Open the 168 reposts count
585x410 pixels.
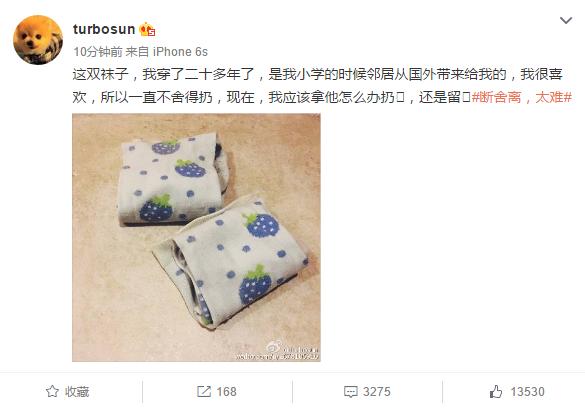coord(226,392)
